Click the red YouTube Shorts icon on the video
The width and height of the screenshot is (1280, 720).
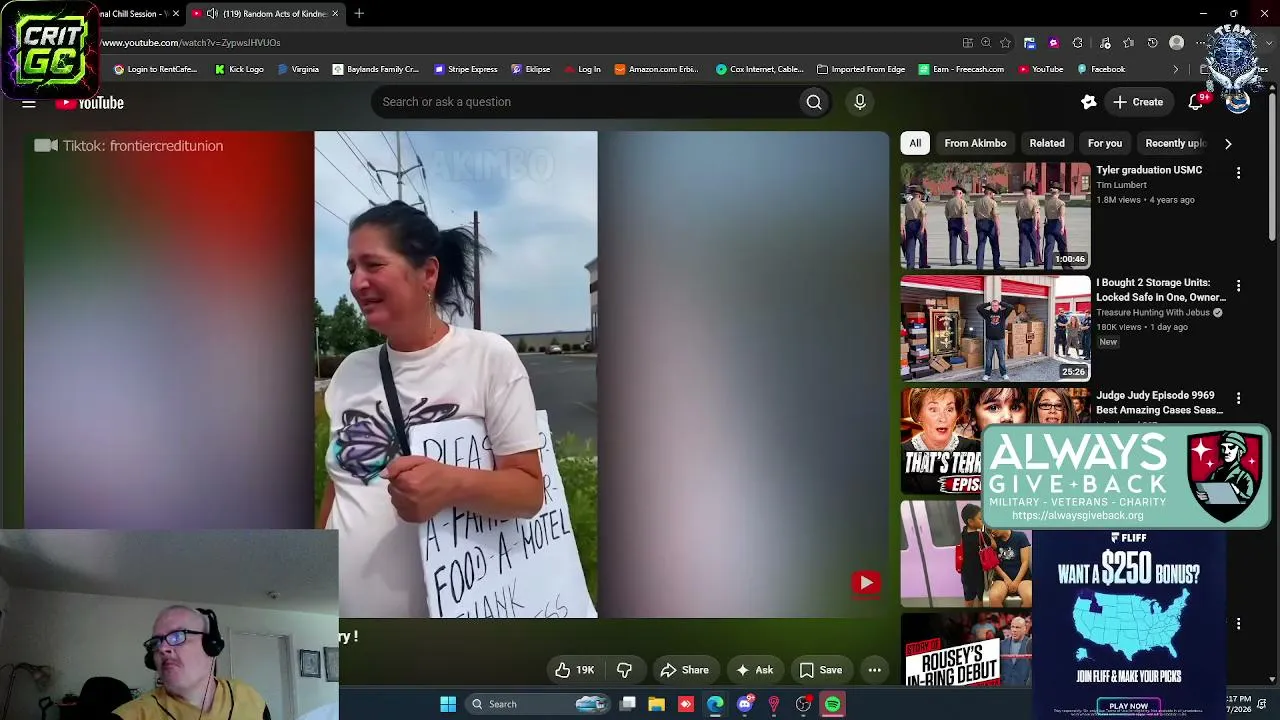(x=866, y=583)
